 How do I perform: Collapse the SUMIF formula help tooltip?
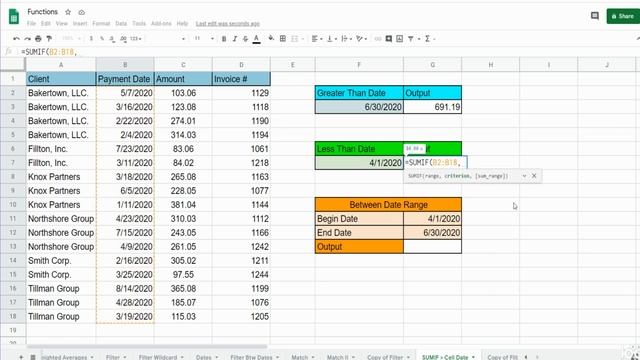click(524, 176)
